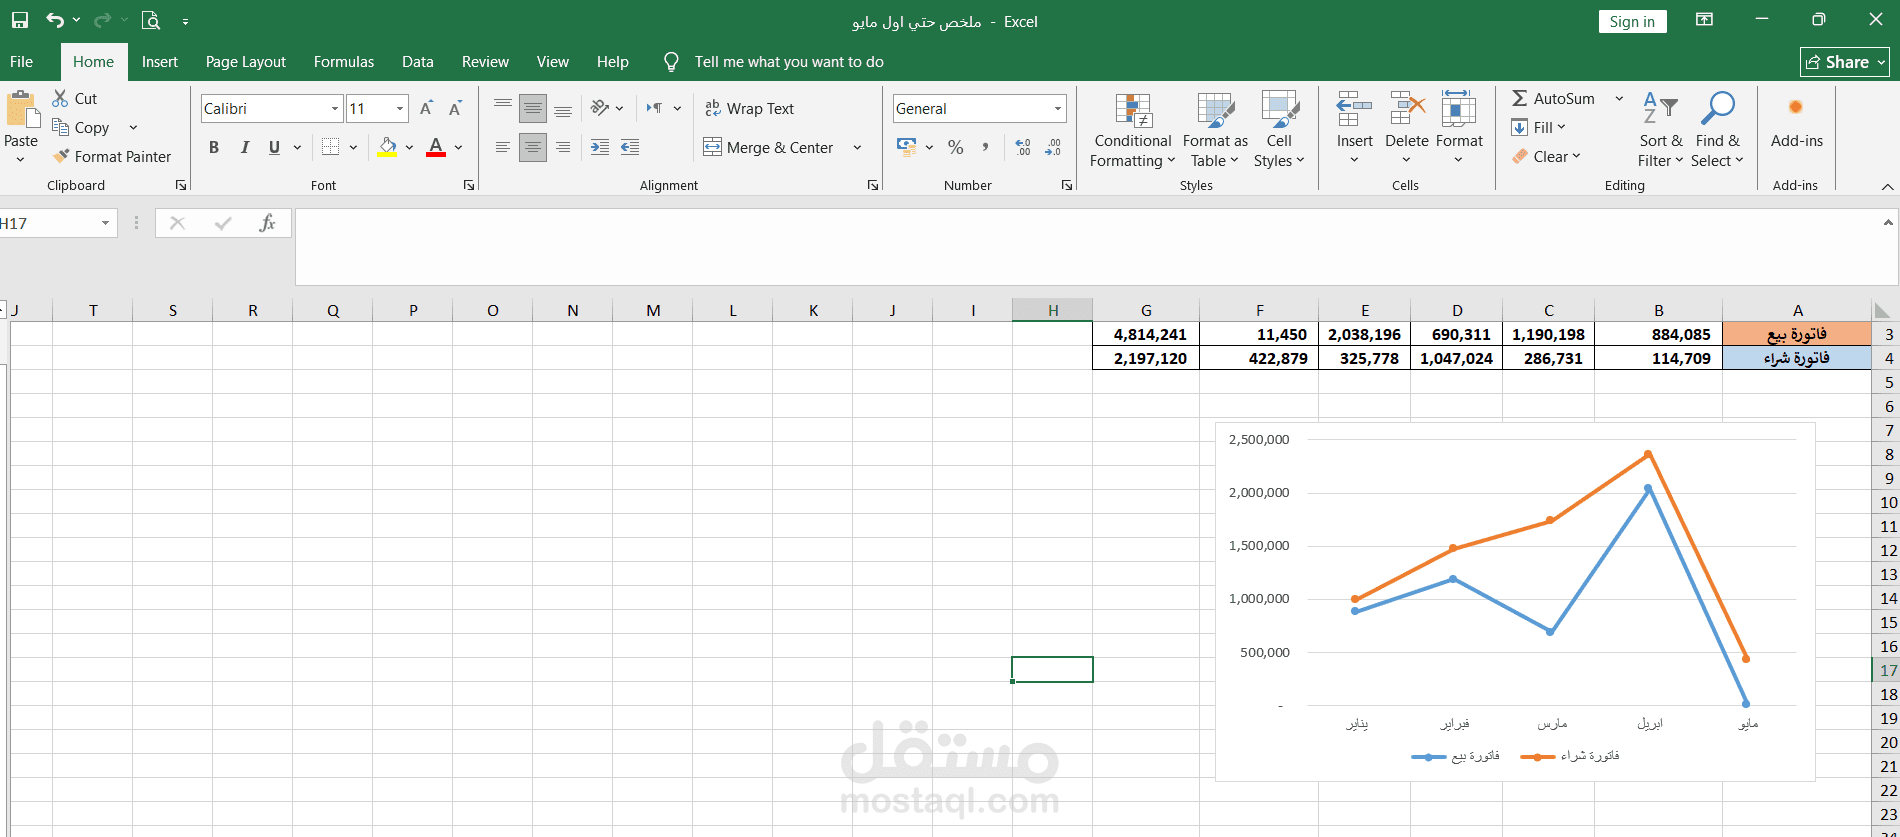Toggle bold formatting
1900x837 pixels.
(x=214, y=147)
